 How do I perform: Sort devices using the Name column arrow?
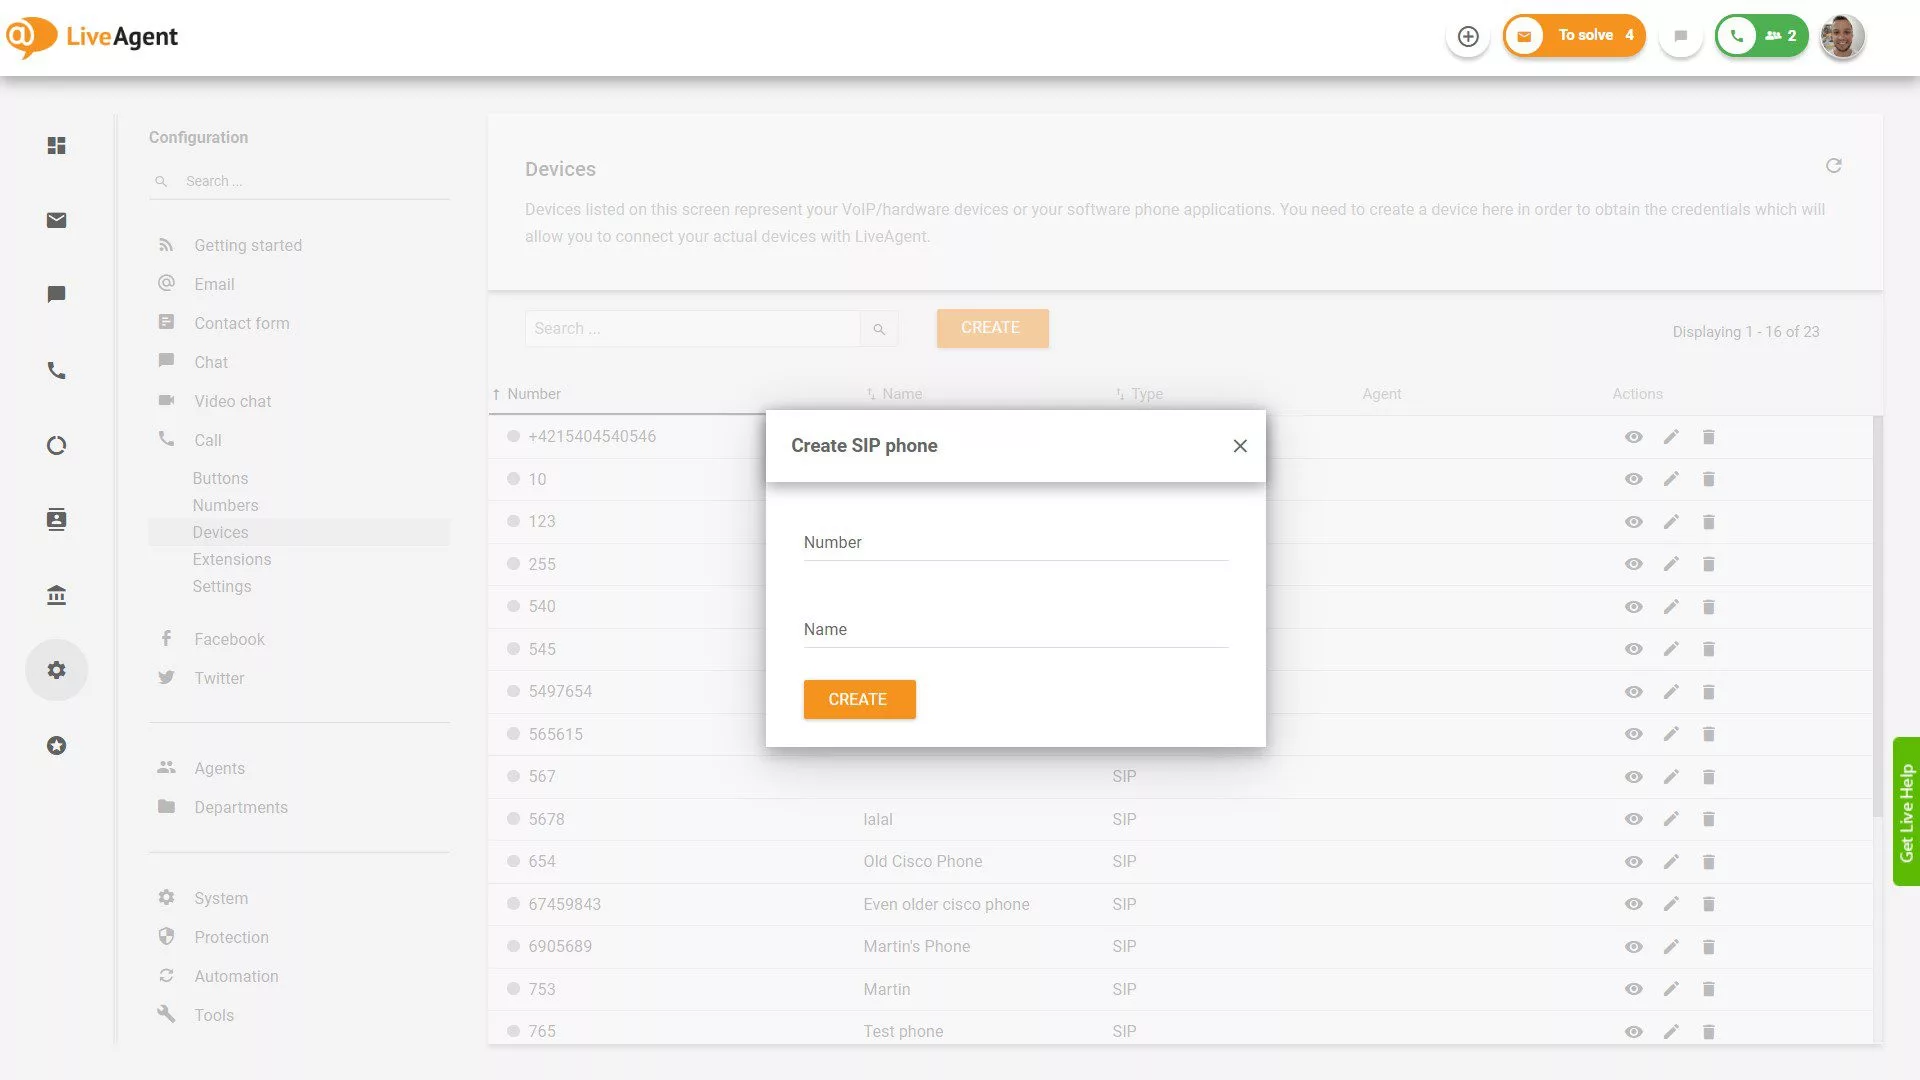coord(869,393)
